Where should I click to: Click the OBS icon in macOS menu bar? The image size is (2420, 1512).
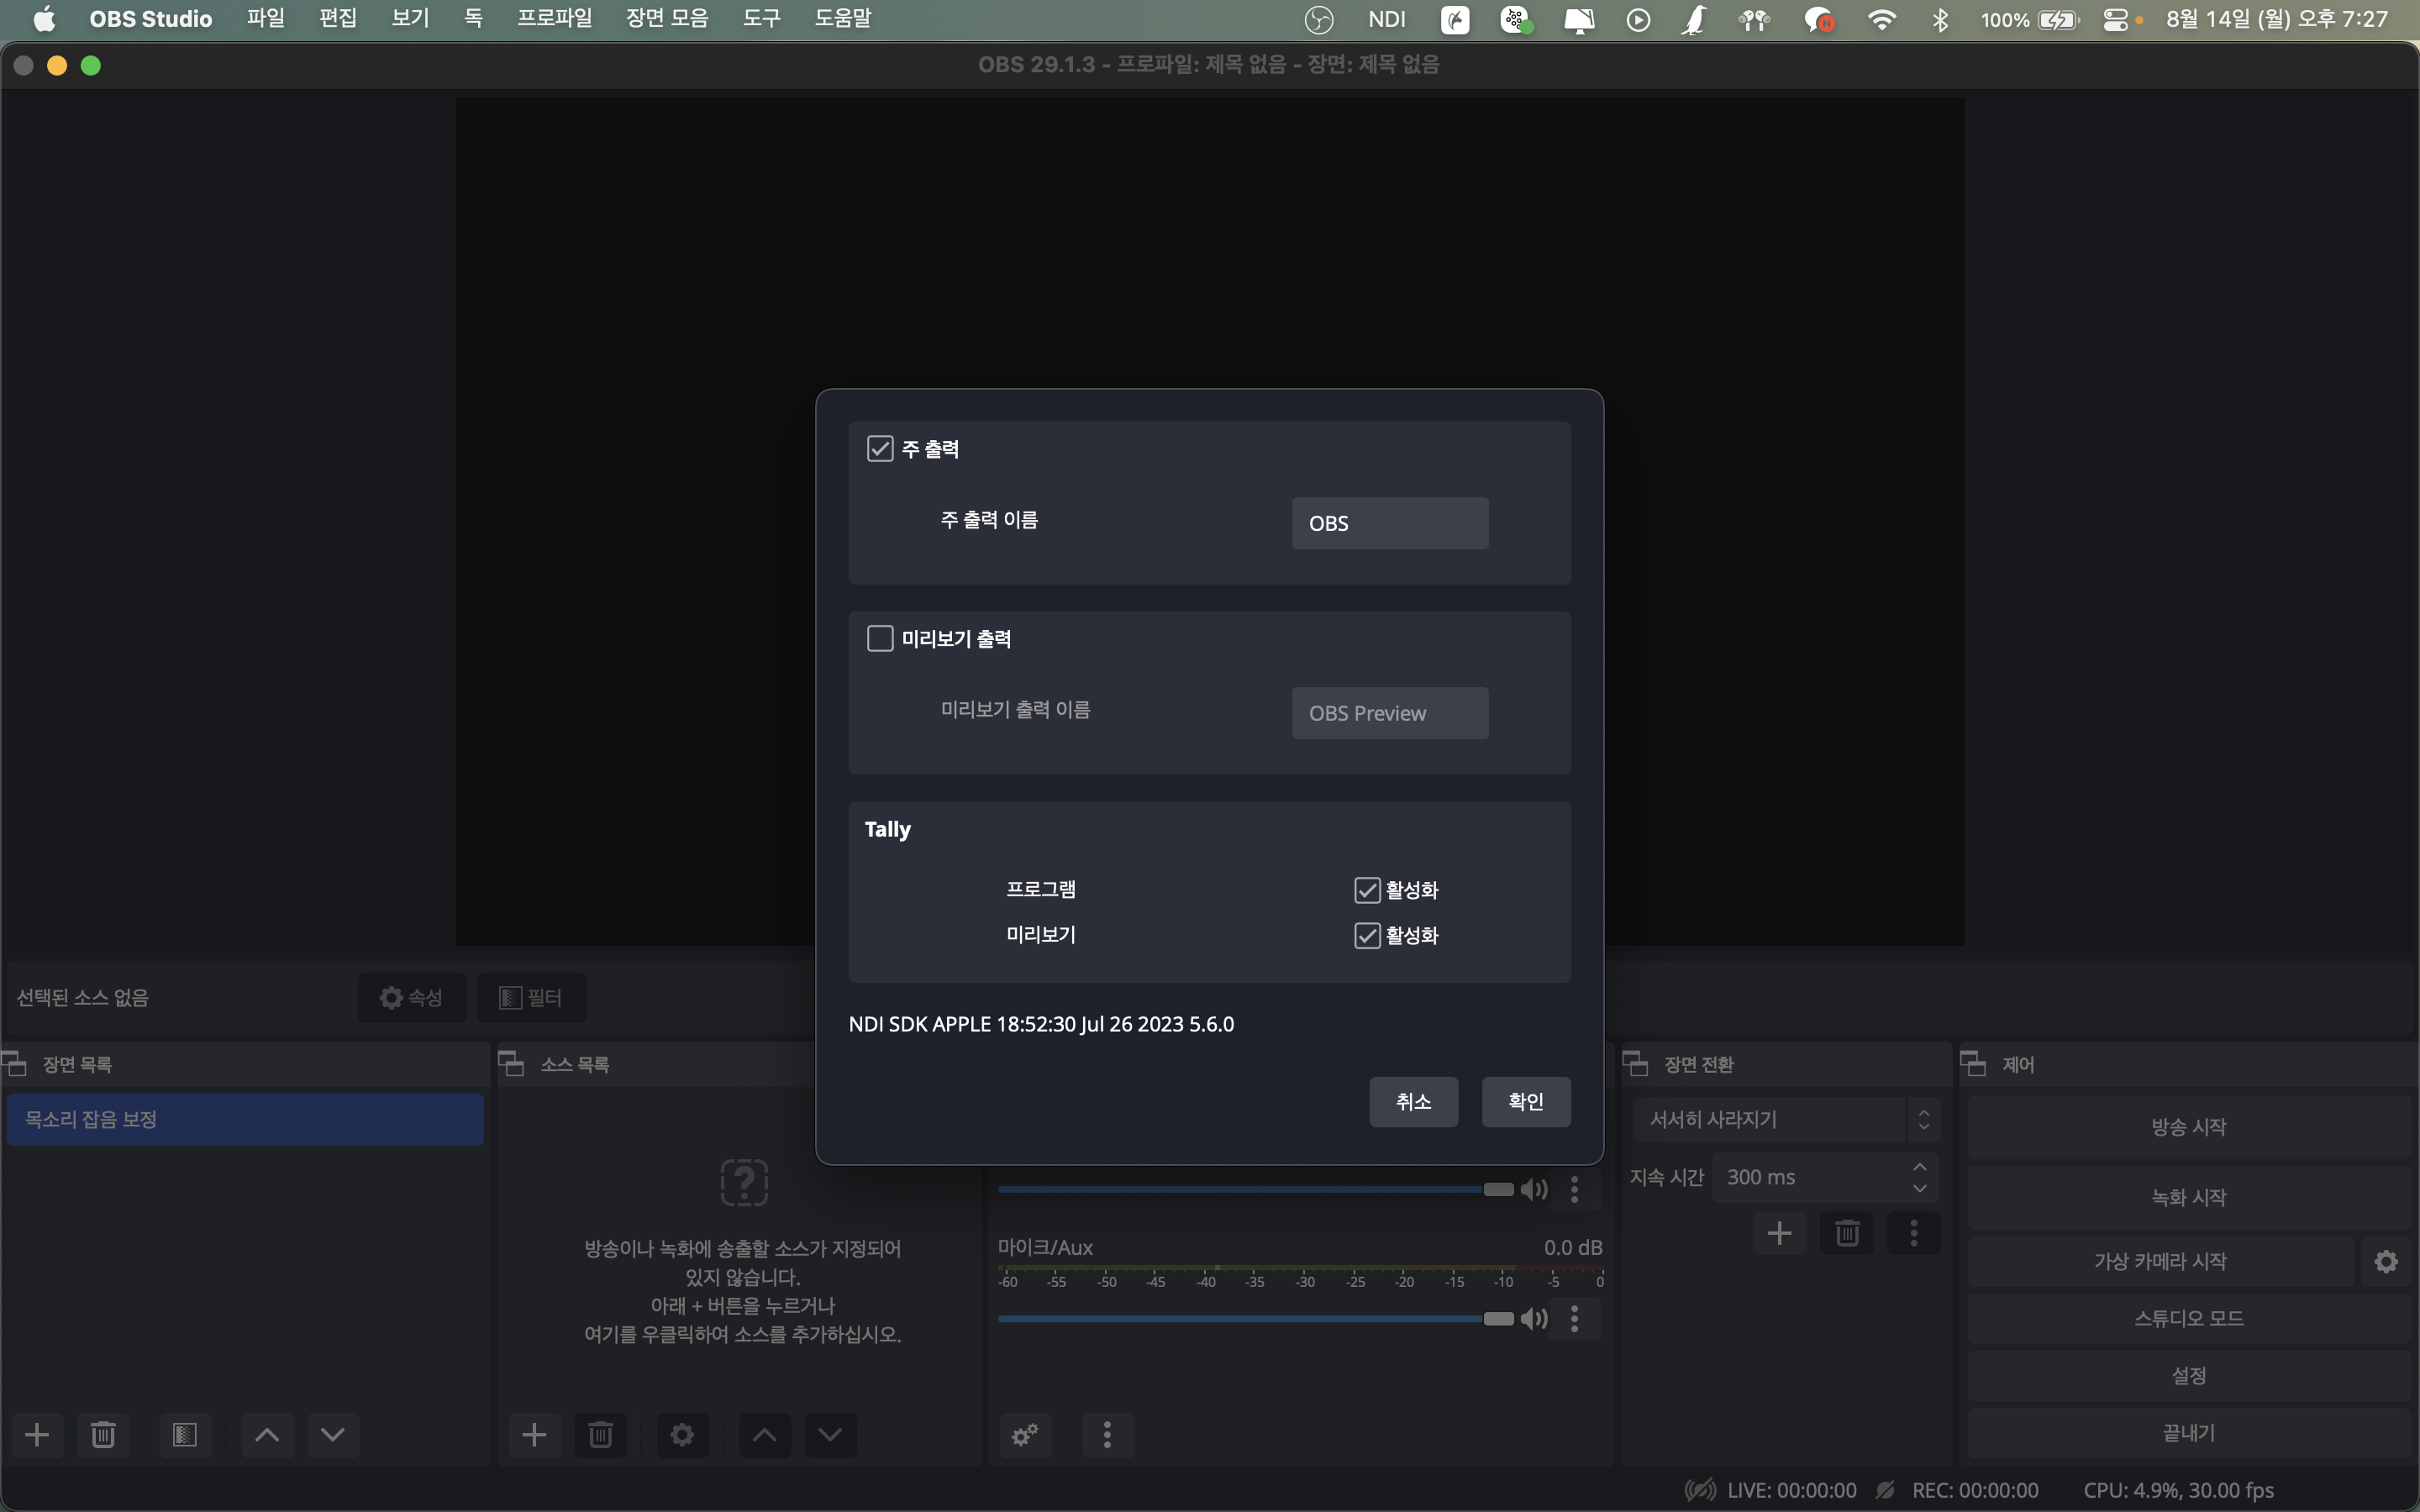click(1319, 19)
